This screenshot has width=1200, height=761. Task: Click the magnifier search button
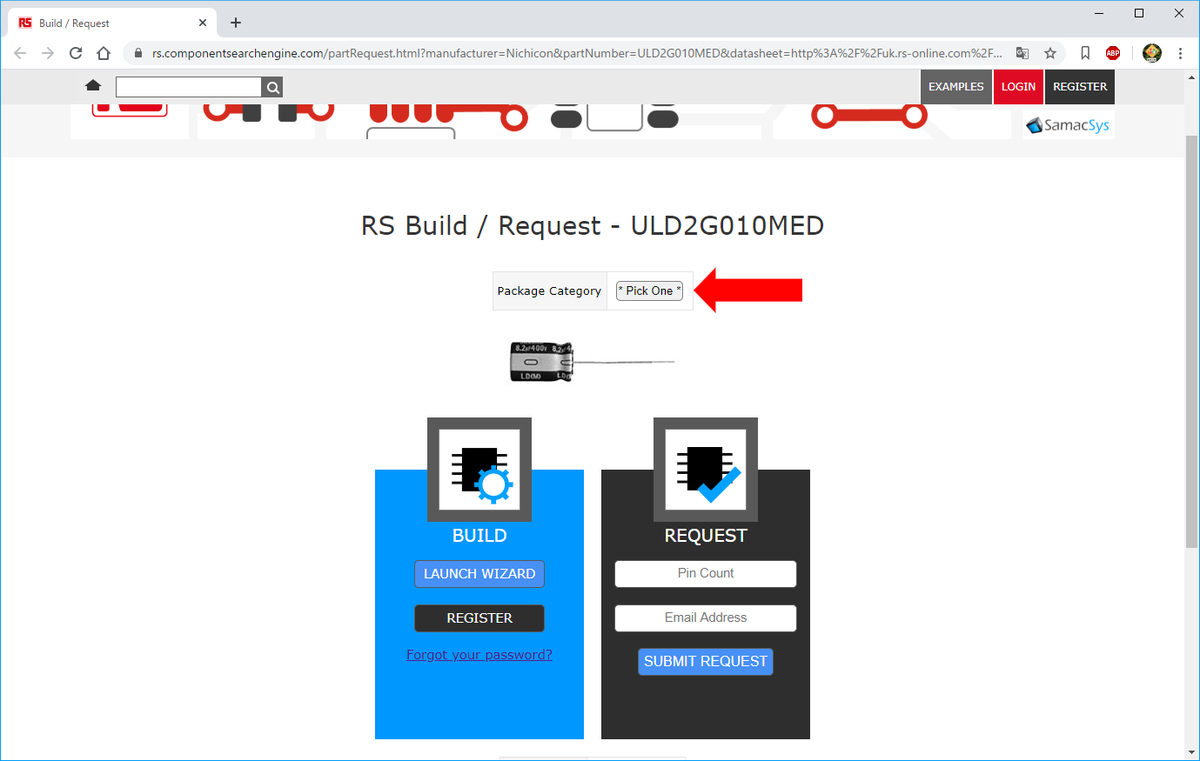273,87
